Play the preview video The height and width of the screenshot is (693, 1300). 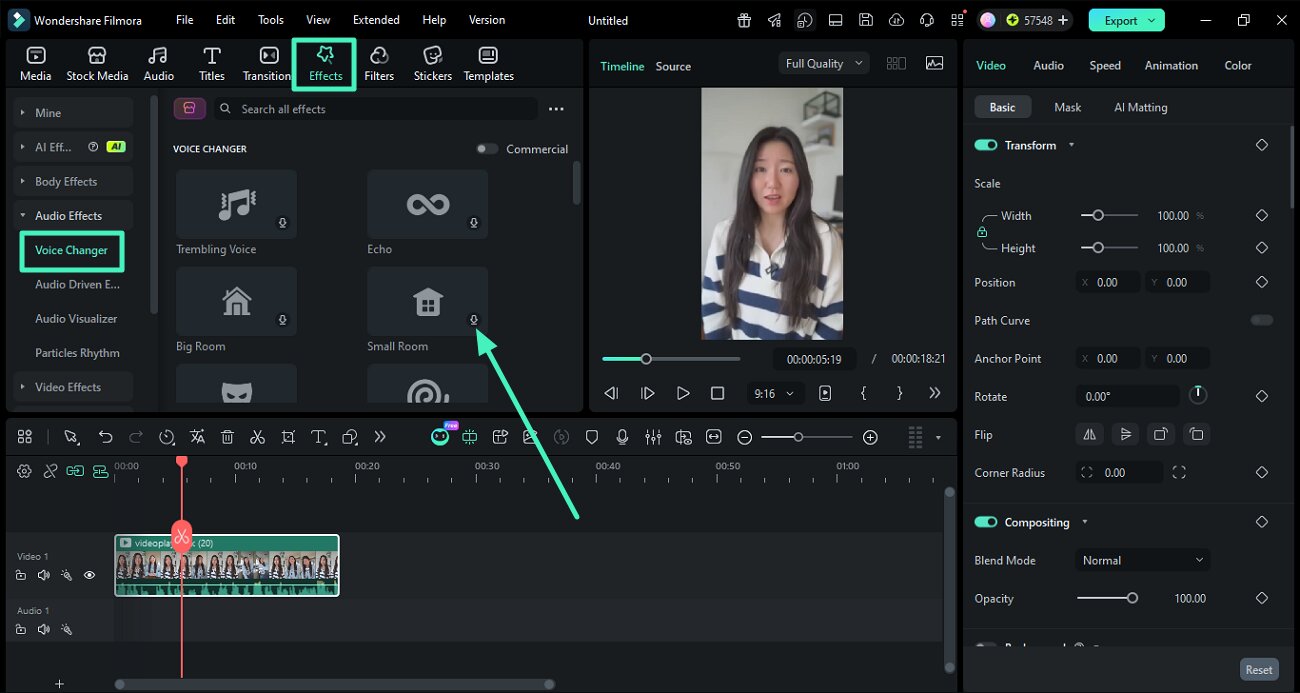click(x=683, y=394)
